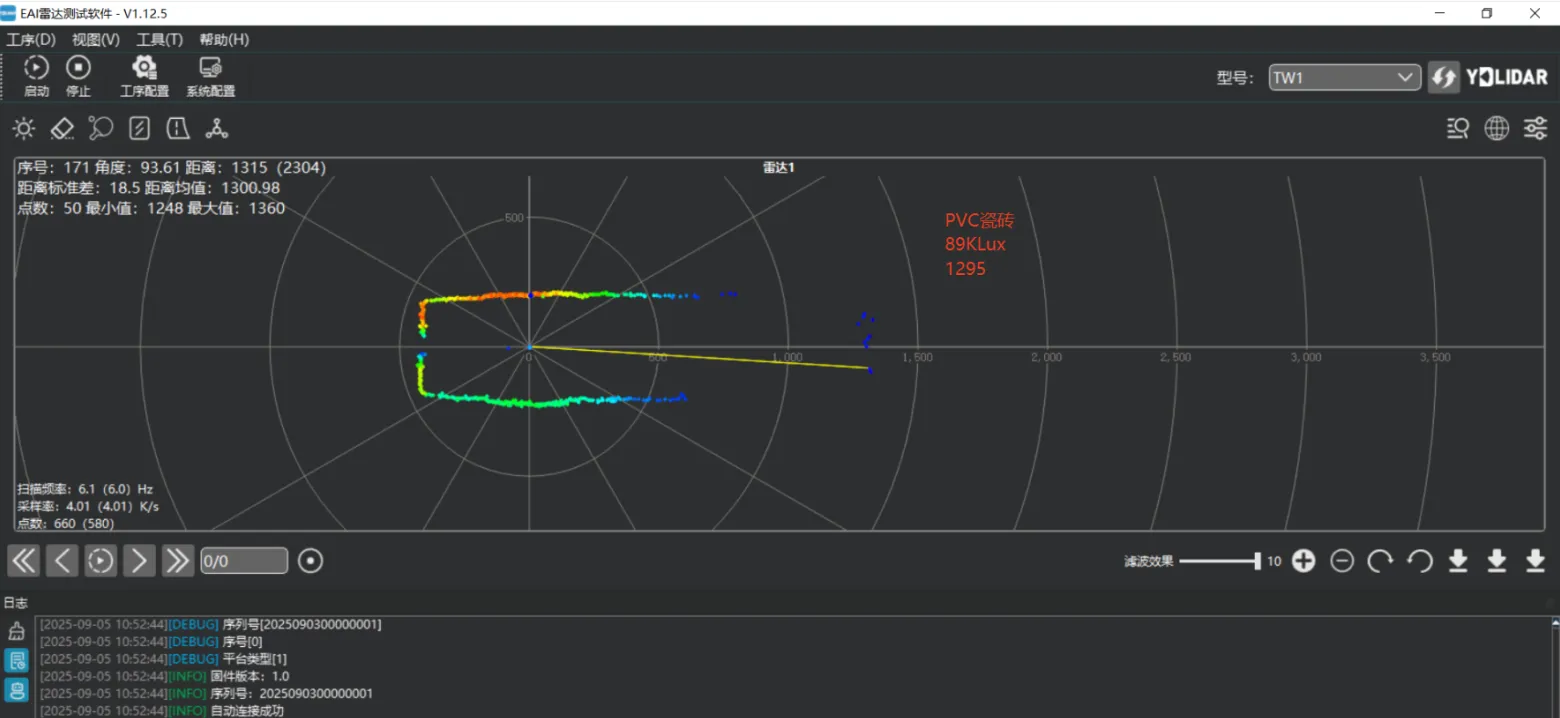Toggle the record circle button beside 0/0
1560x718 pixels.
[311, 561]
